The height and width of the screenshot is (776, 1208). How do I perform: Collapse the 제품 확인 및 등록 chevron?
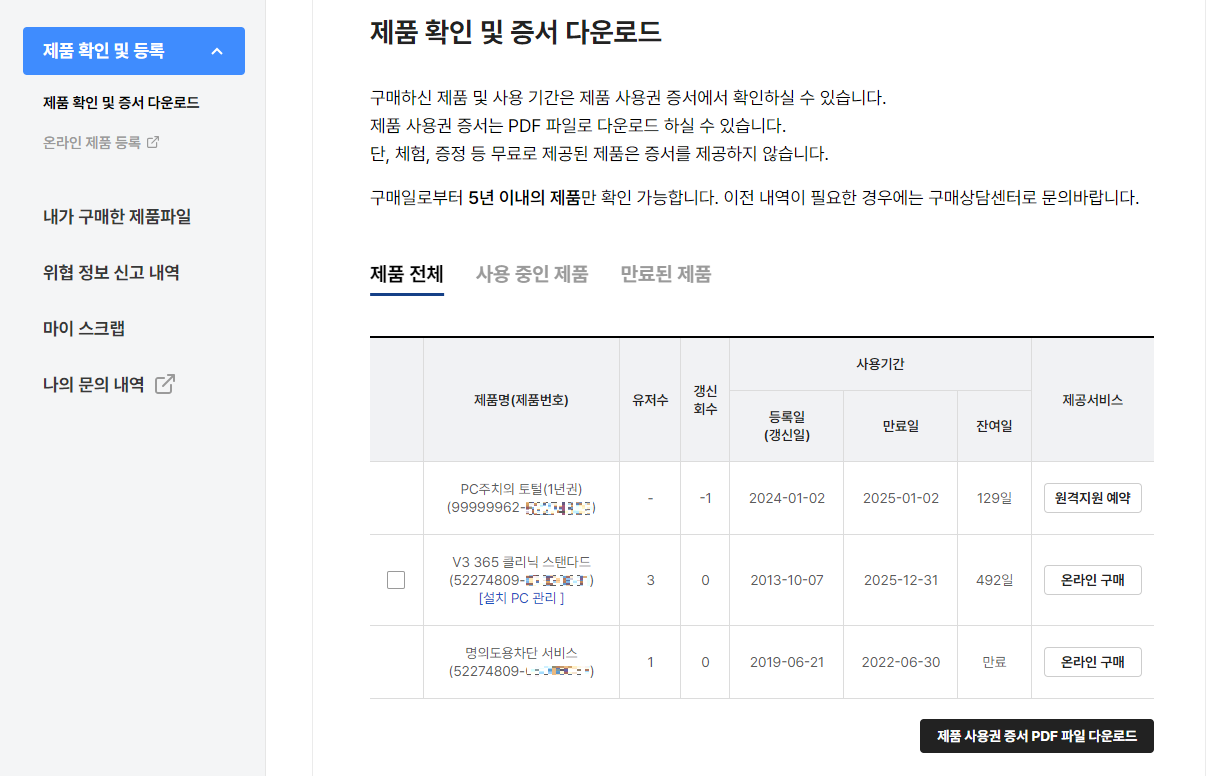(x=217, y=51)
